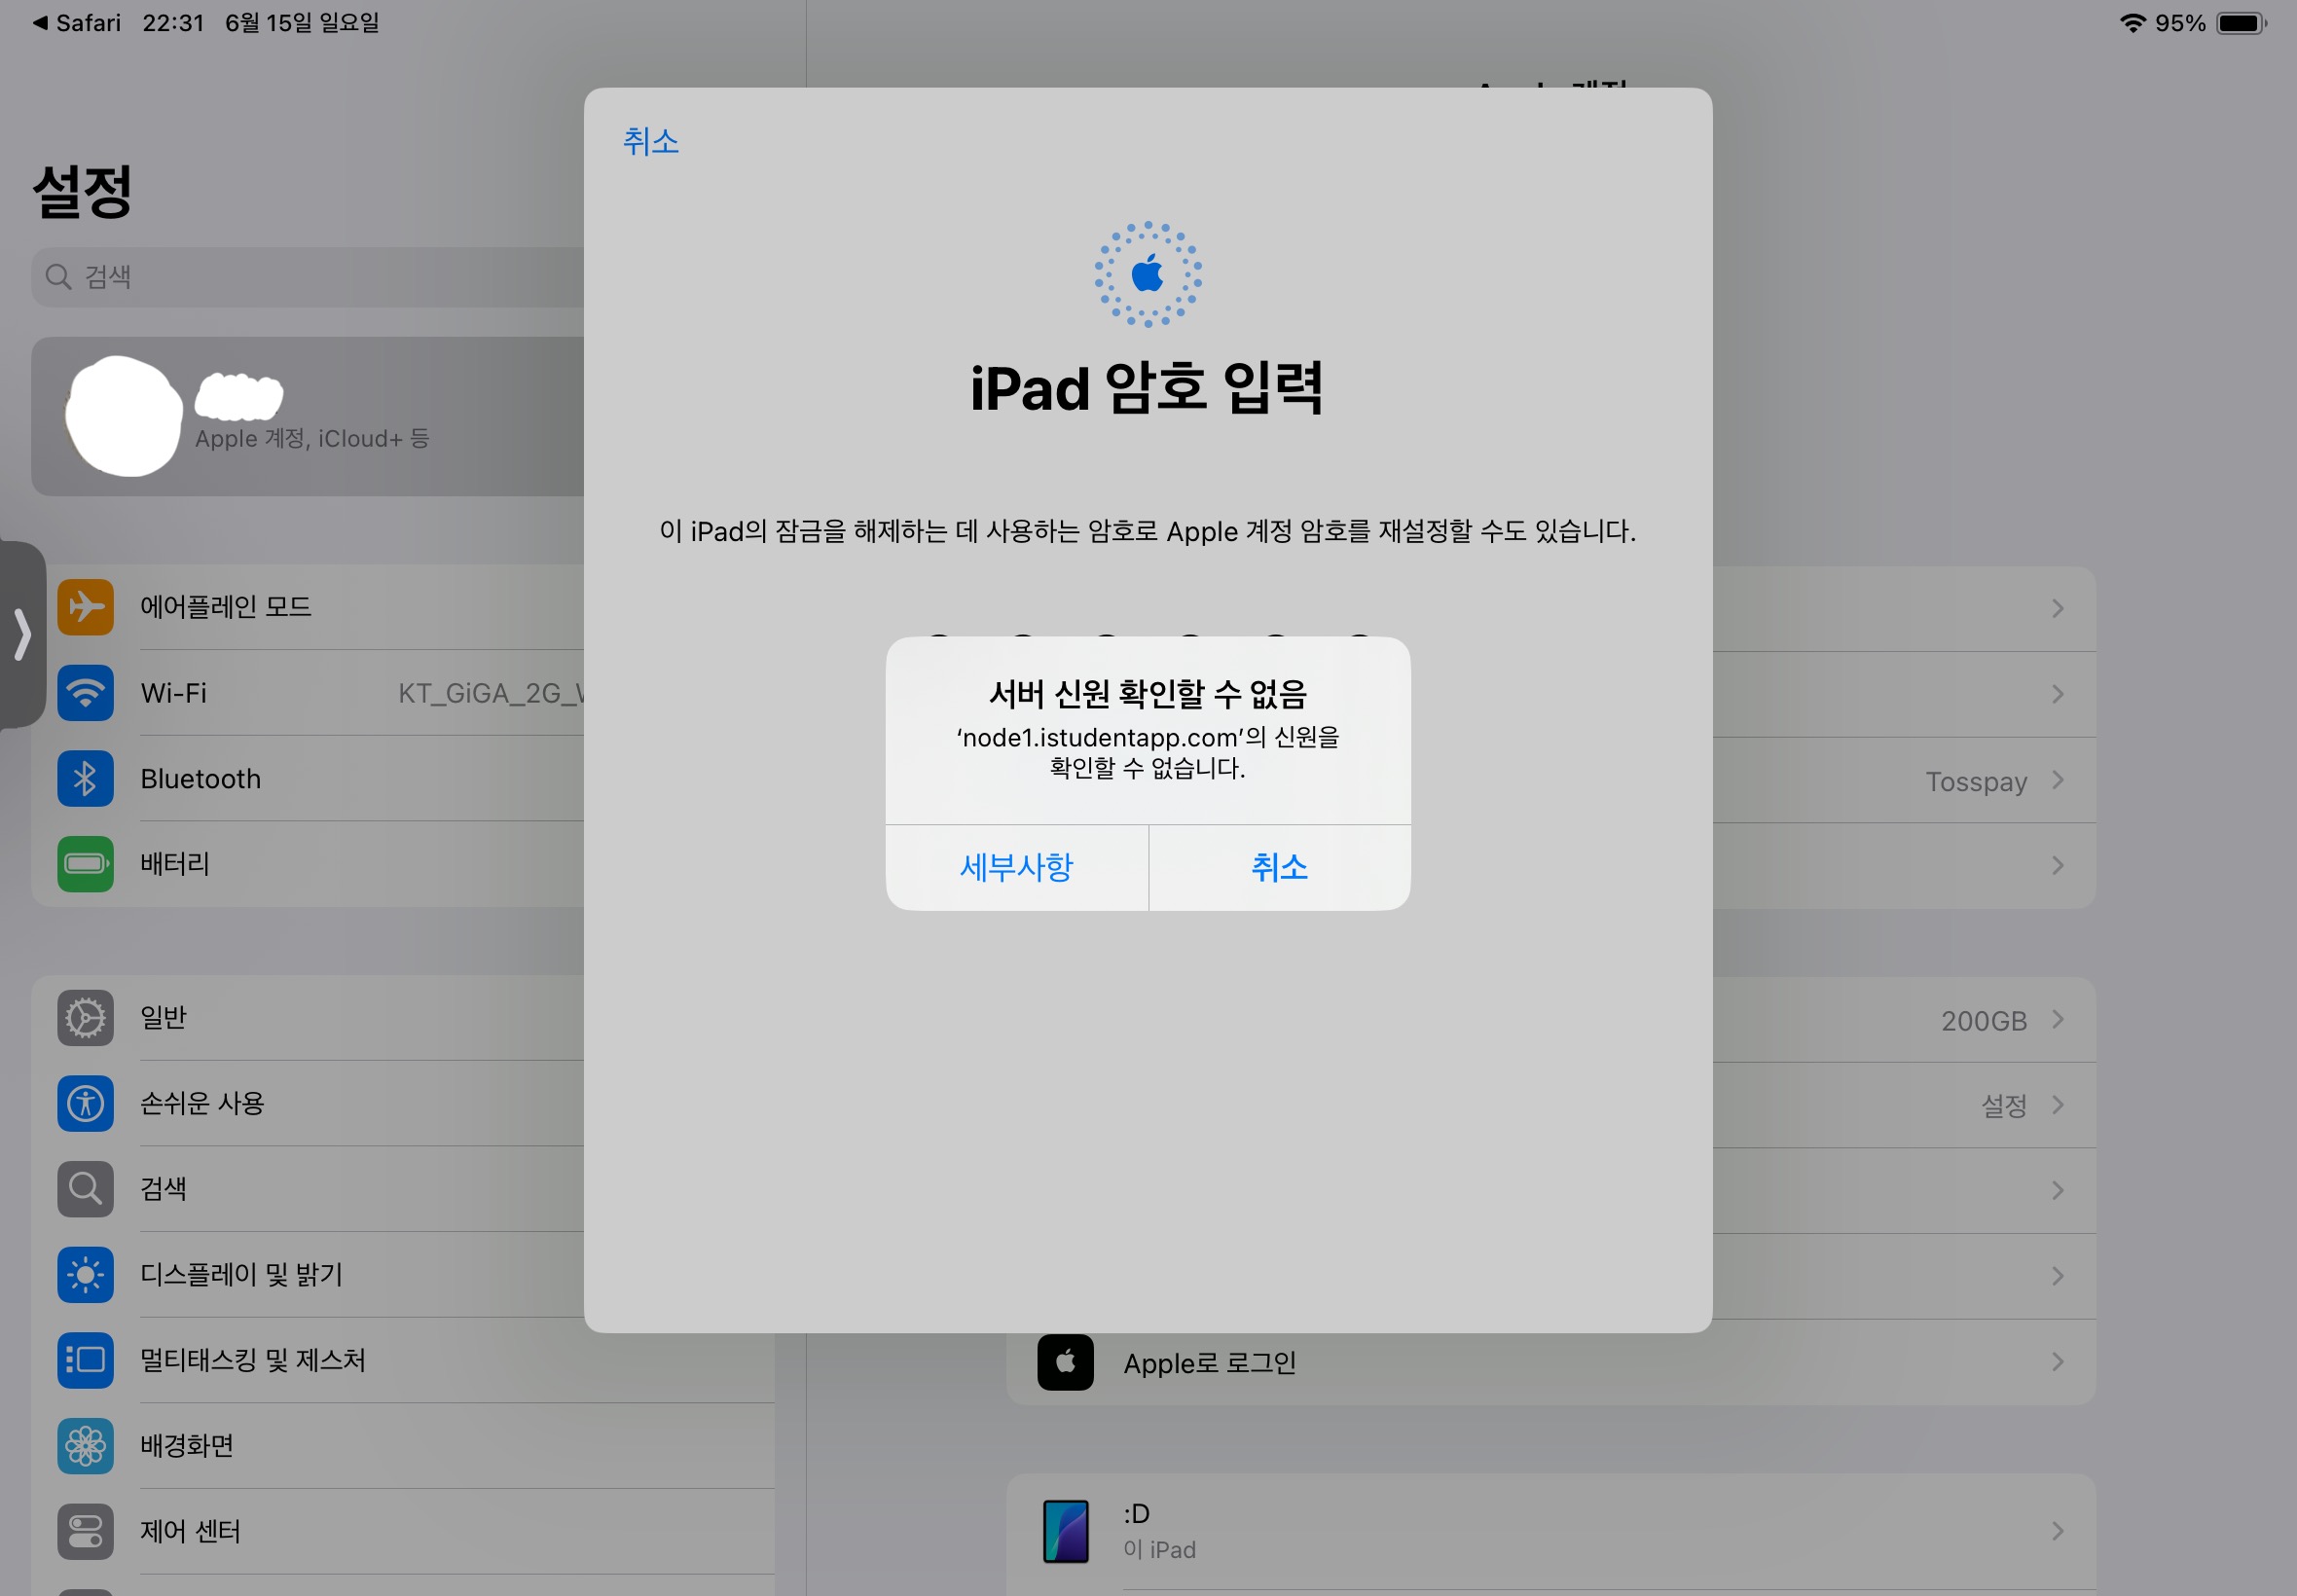Tap the Multitasking (멀티태스킹 및 제스처) icon
2297x1596 pixels.
pos(85,1360)
